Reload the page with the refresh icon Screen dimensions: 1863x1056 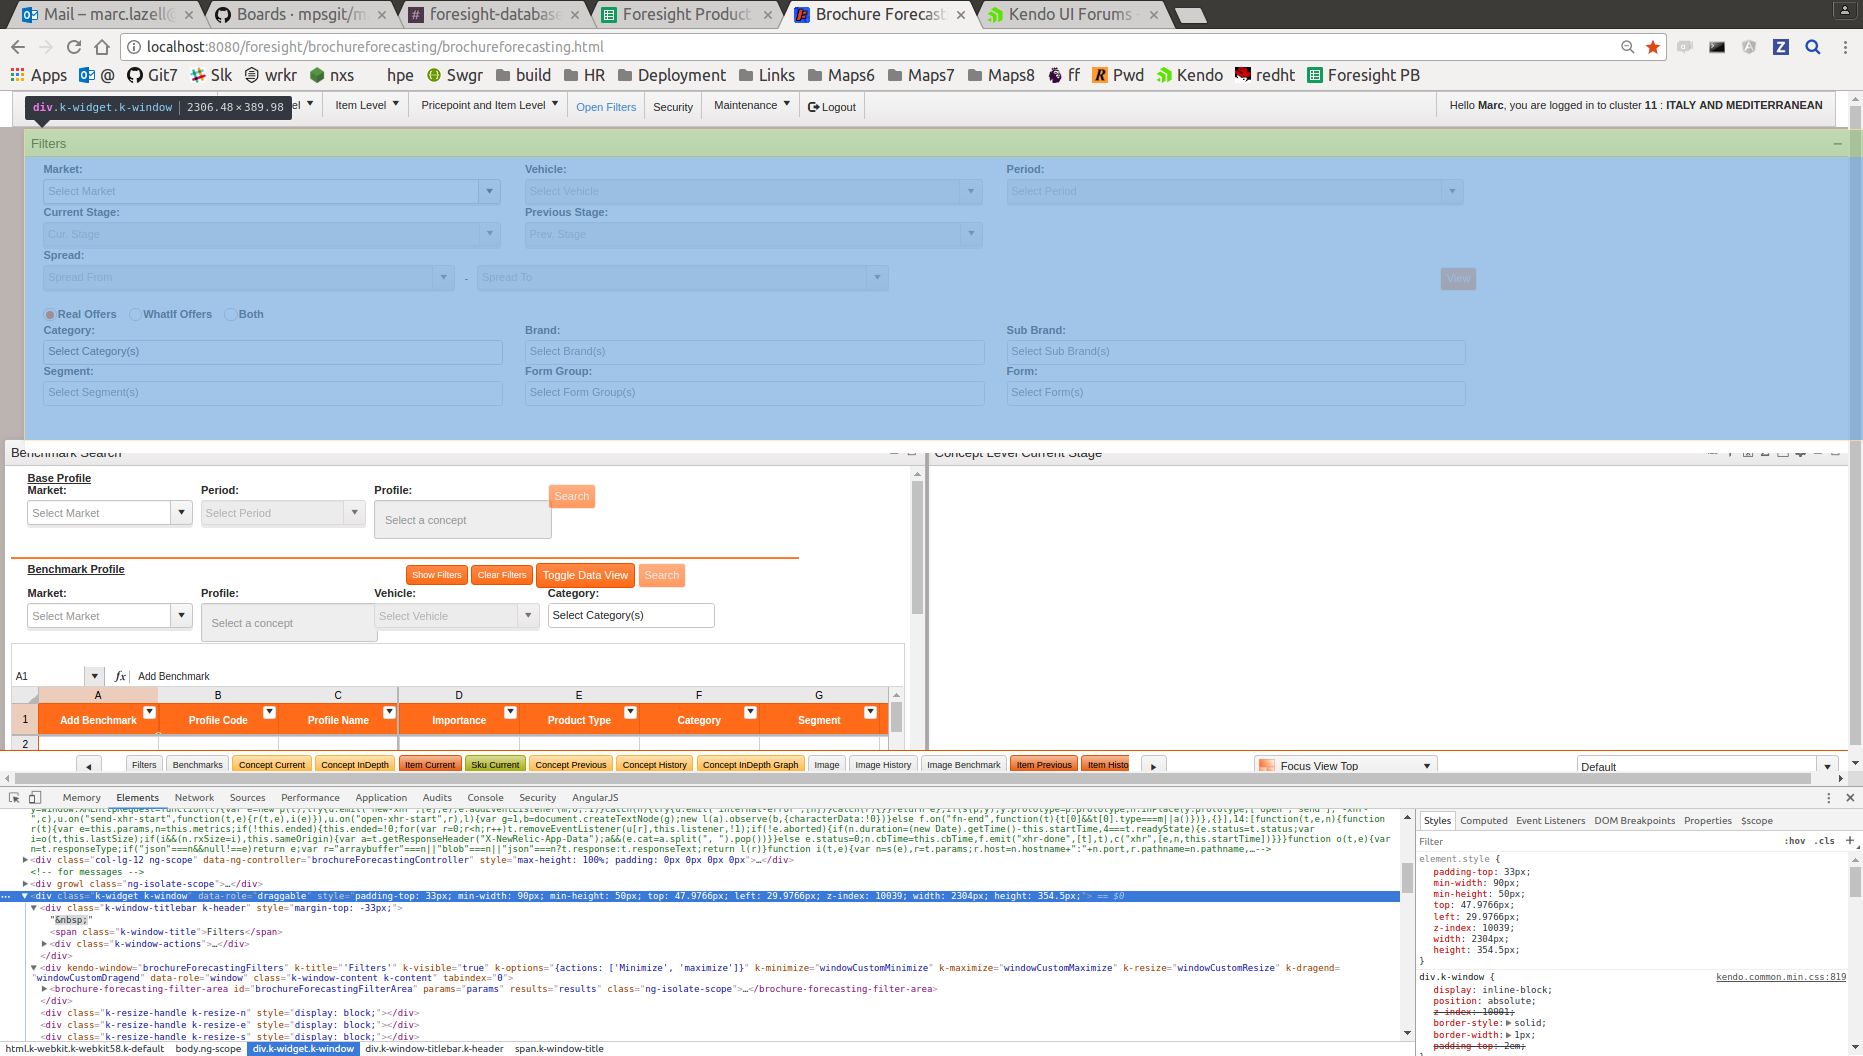tap(74, 47)
